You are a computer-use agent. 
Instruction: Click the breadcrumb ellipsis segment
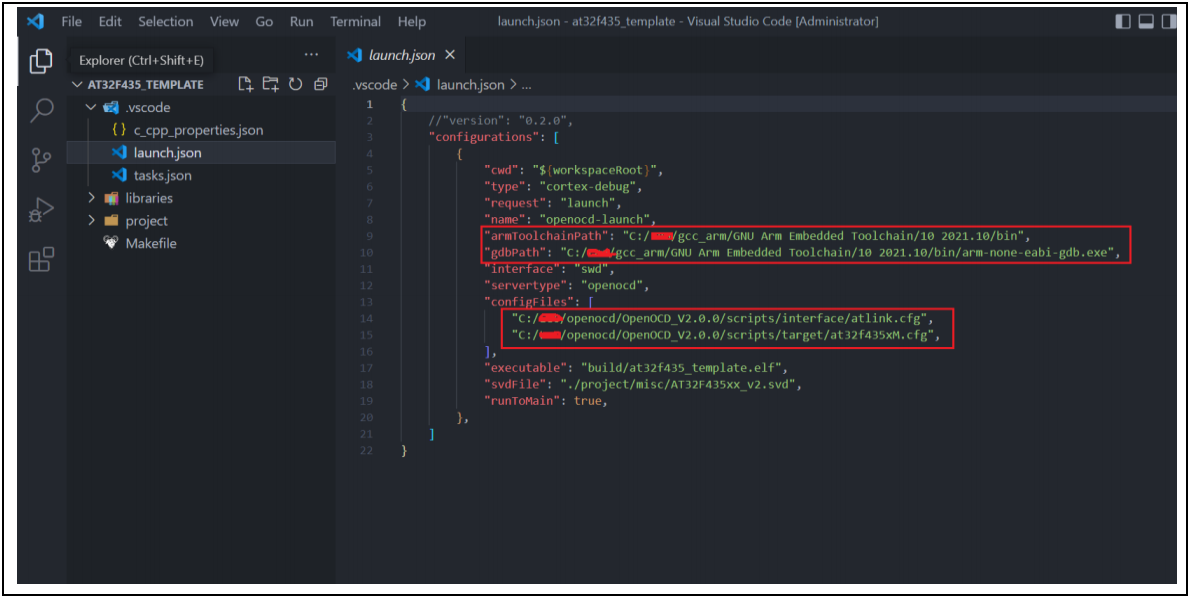pos(526,85)
